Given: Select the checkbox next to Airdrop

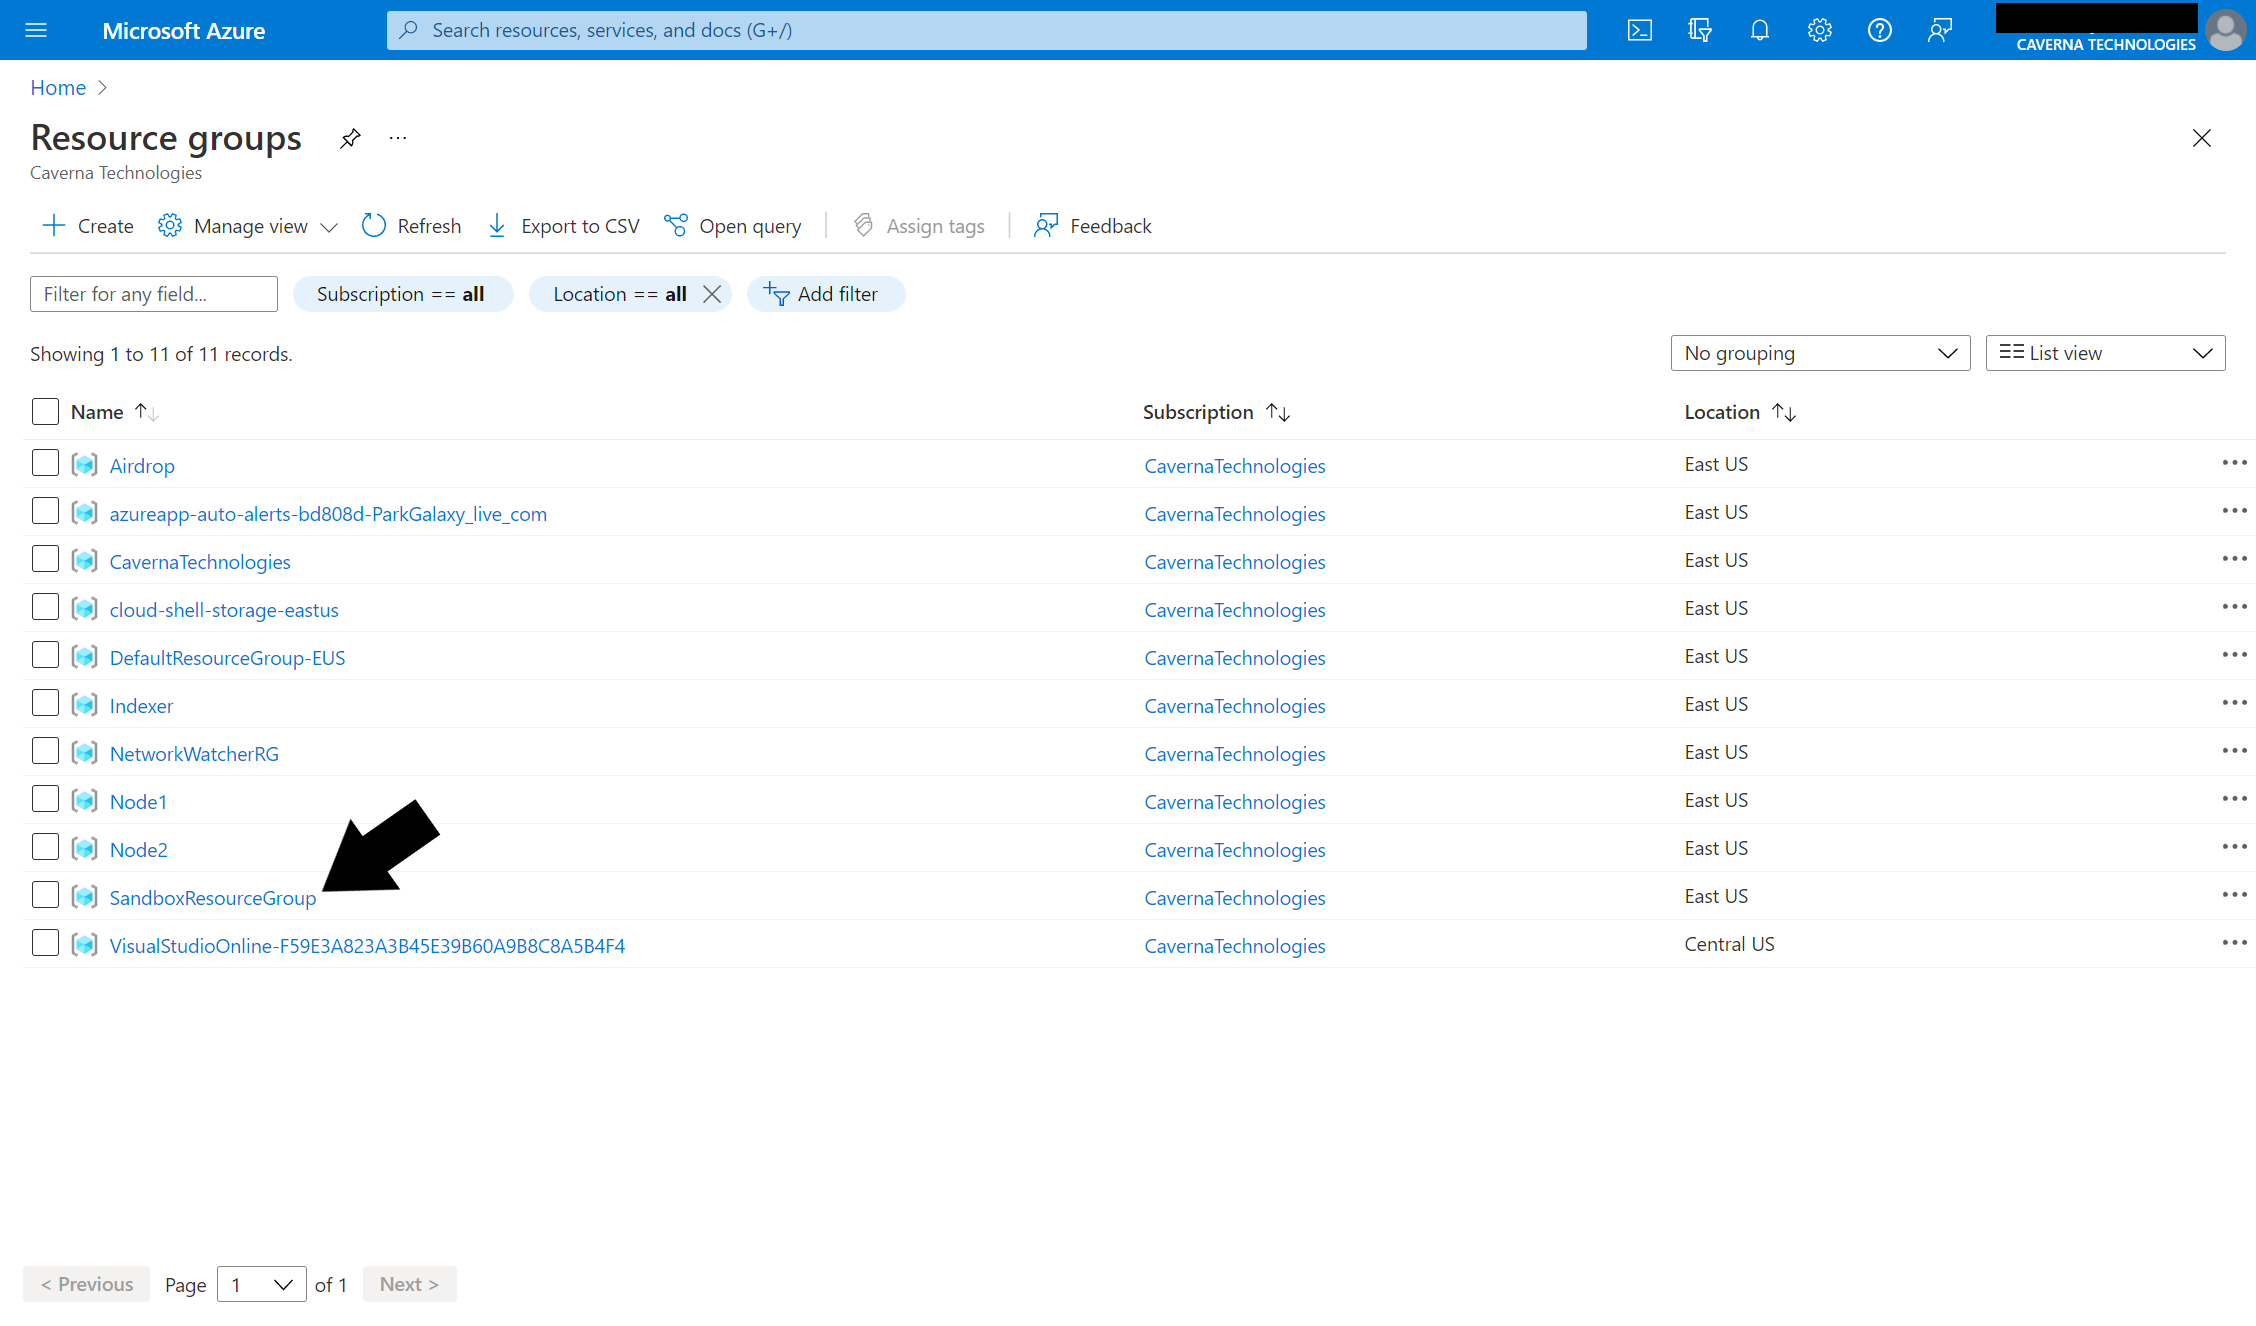Looking at the screenshot, I should click(43, 464).
